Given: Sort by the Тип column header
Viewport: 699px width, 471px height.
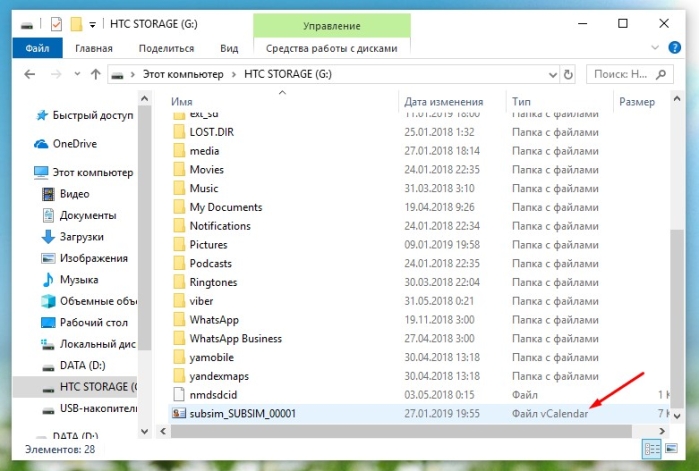Looking at the screenshot, I should tap(521, 102).
